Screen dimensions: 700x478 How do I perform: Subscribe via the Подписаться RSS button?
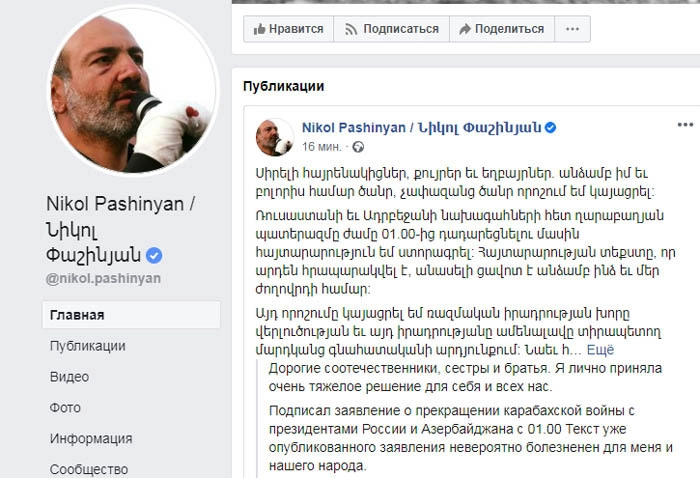392,29
